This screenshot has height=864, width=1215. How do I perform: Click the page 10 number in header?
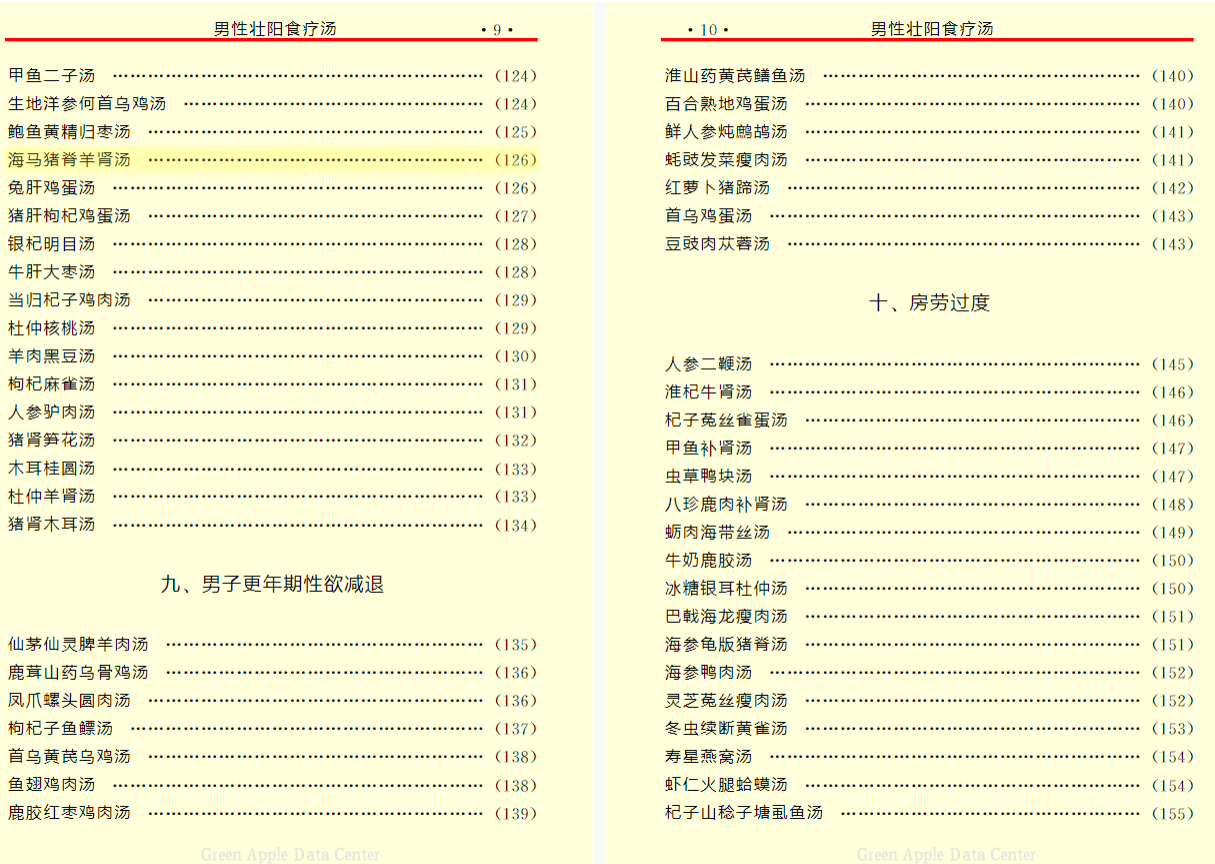point(708,30)
